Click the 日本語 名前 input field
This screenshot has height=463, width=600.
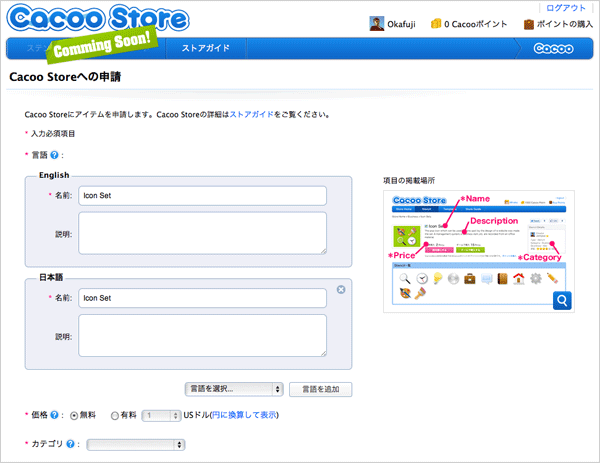pos(202,298)
